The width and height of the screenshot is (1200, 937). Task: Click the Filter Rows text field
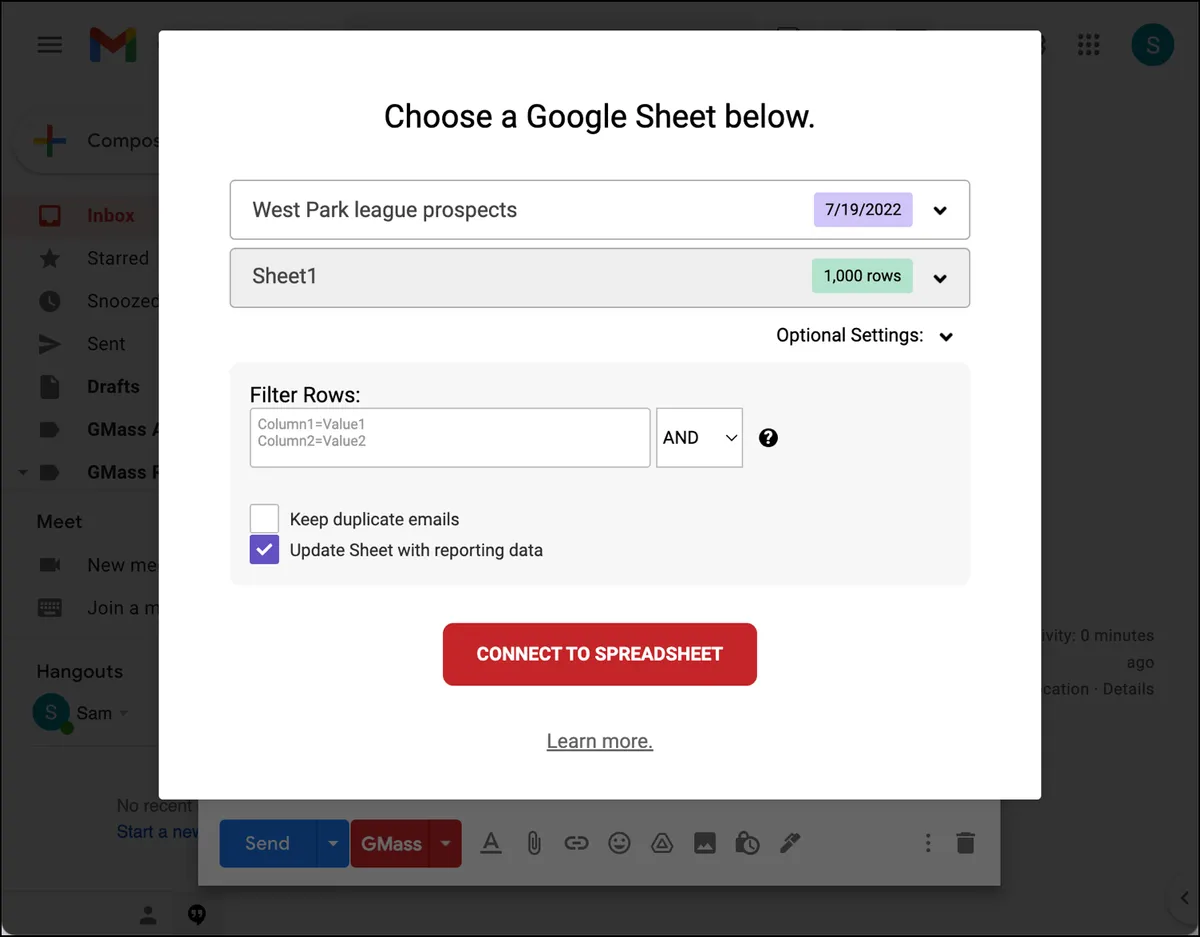(x=450, y=437)
